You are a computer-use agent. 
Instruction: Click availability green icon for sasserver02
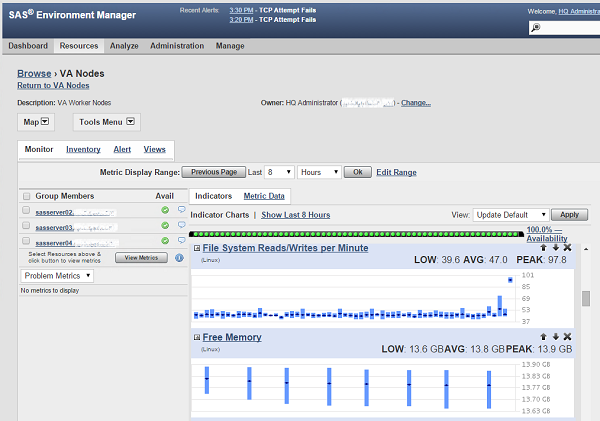click(165, 210)
